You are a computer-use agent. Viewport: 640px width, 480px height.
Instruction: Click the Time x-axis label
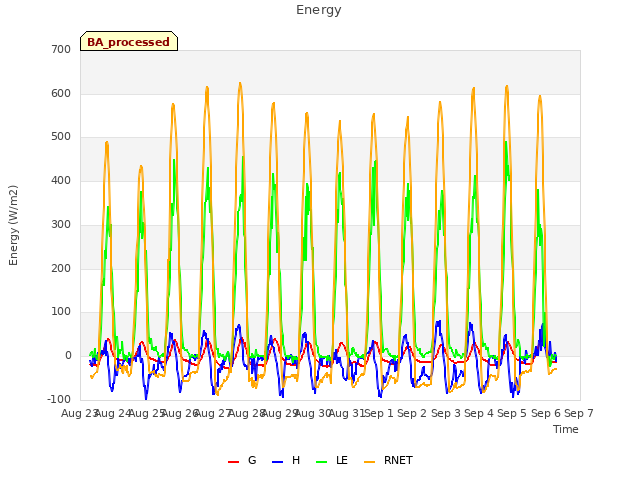[x=566, y=429]
